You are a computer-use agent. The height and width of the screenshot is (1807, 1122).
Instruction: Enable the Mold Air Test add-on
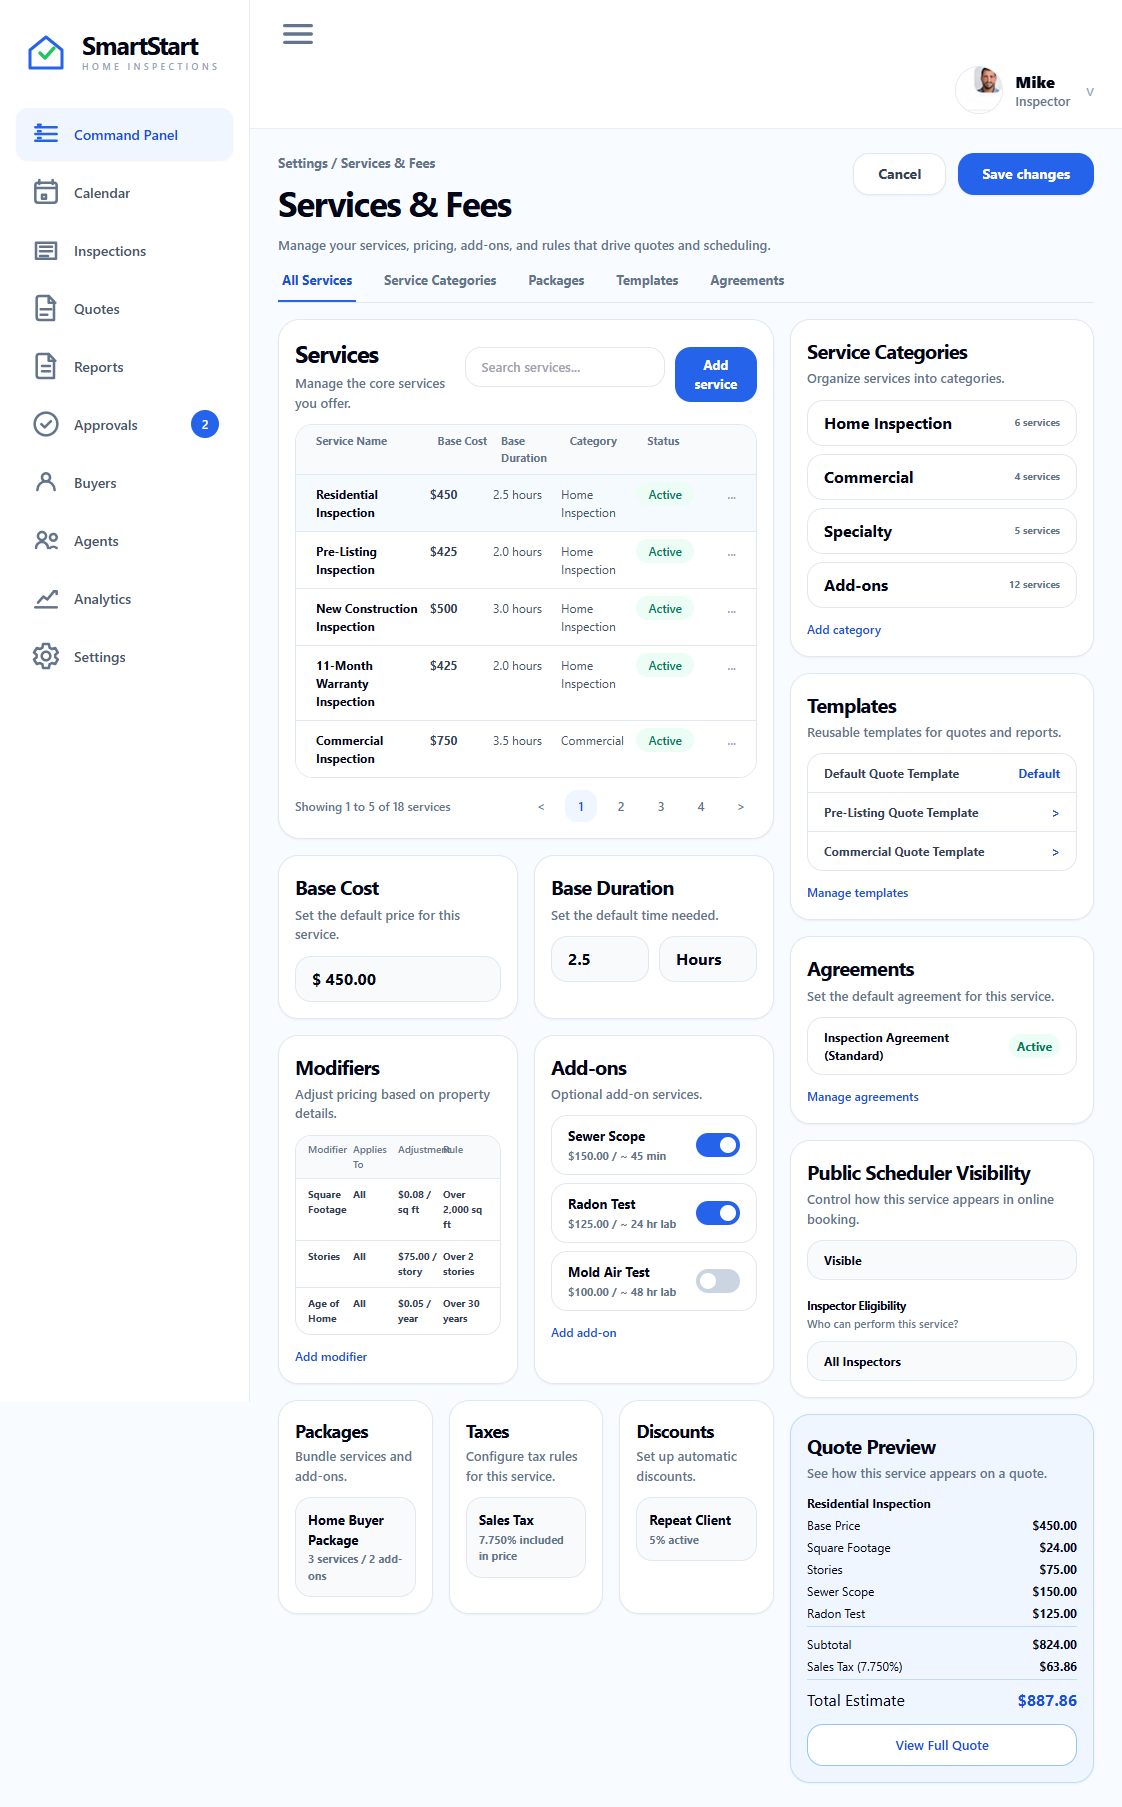[718, 1281]
